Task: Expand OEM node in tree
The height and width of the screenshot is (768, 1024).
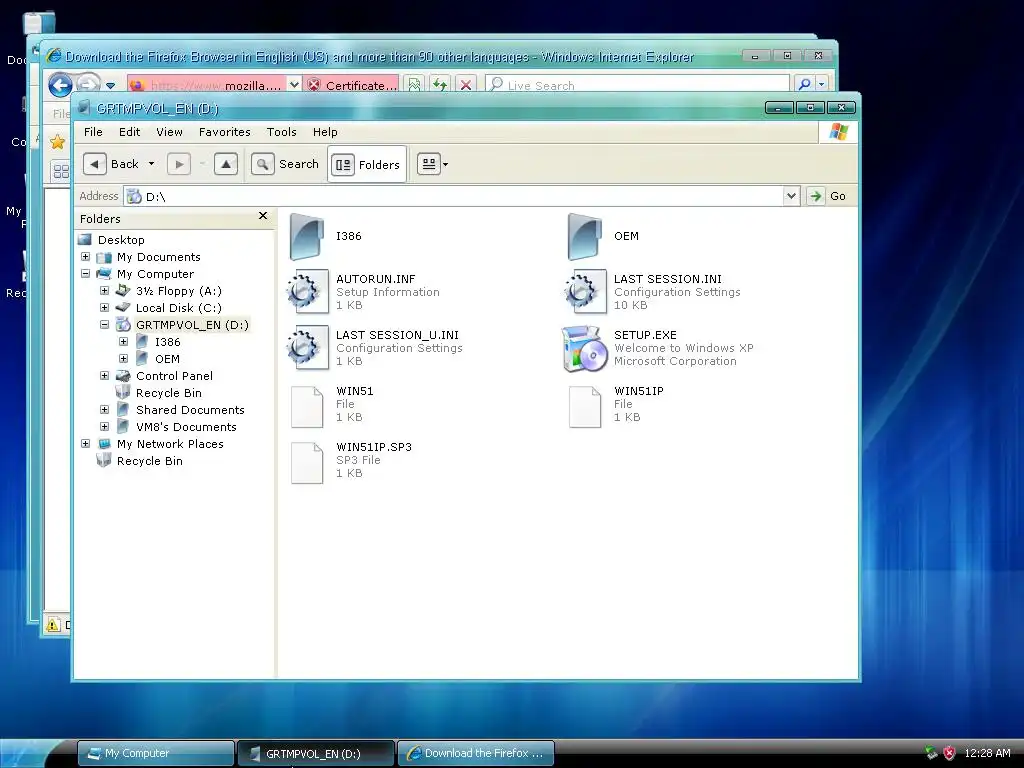Action: pos(123,359)
